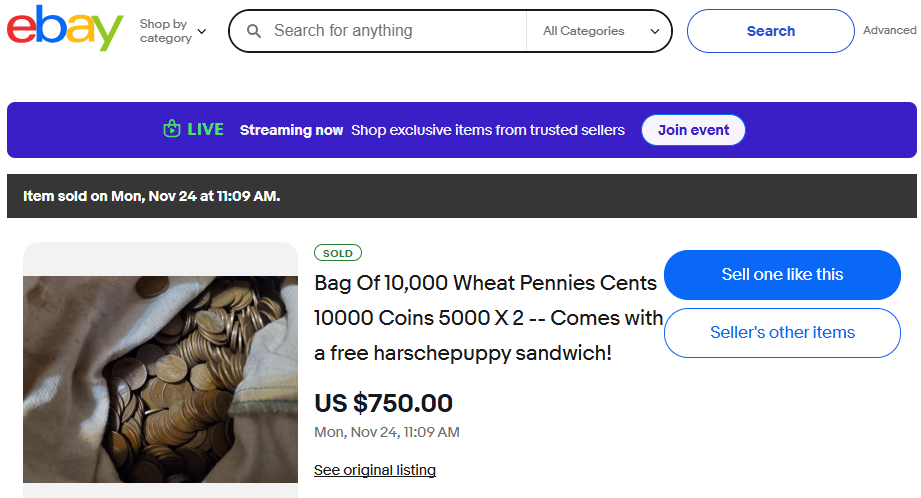Click the green SOLD badge
This screenshot has height=498, width=921.
338,253
